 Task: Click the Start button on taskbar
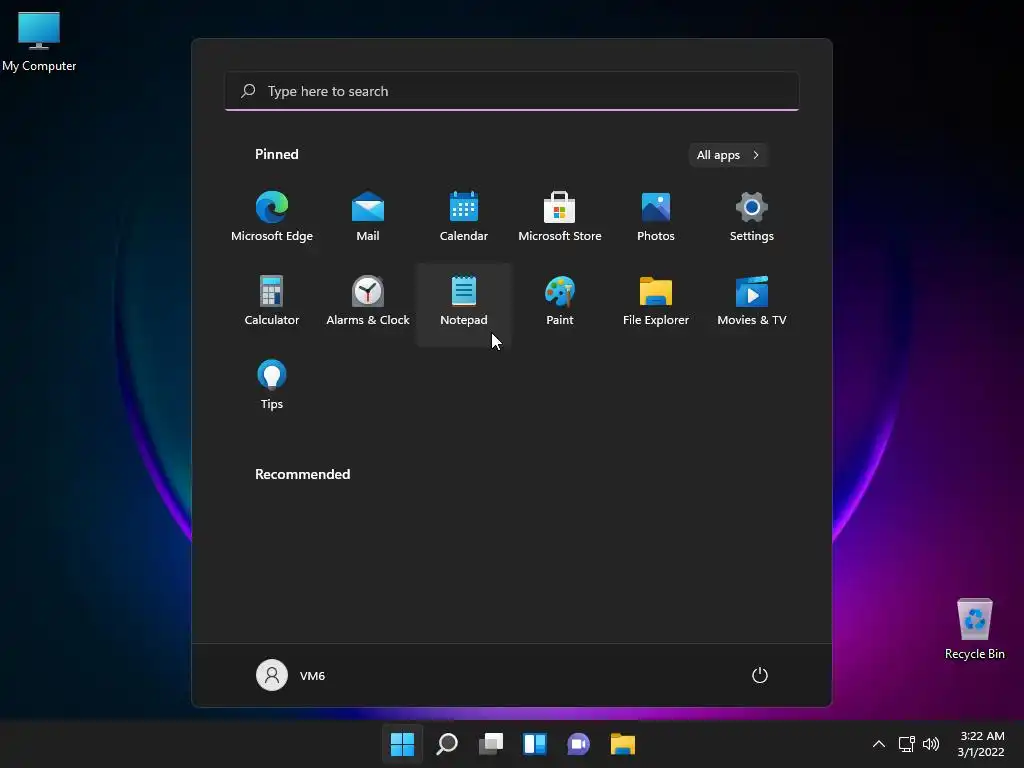(402, 744)
